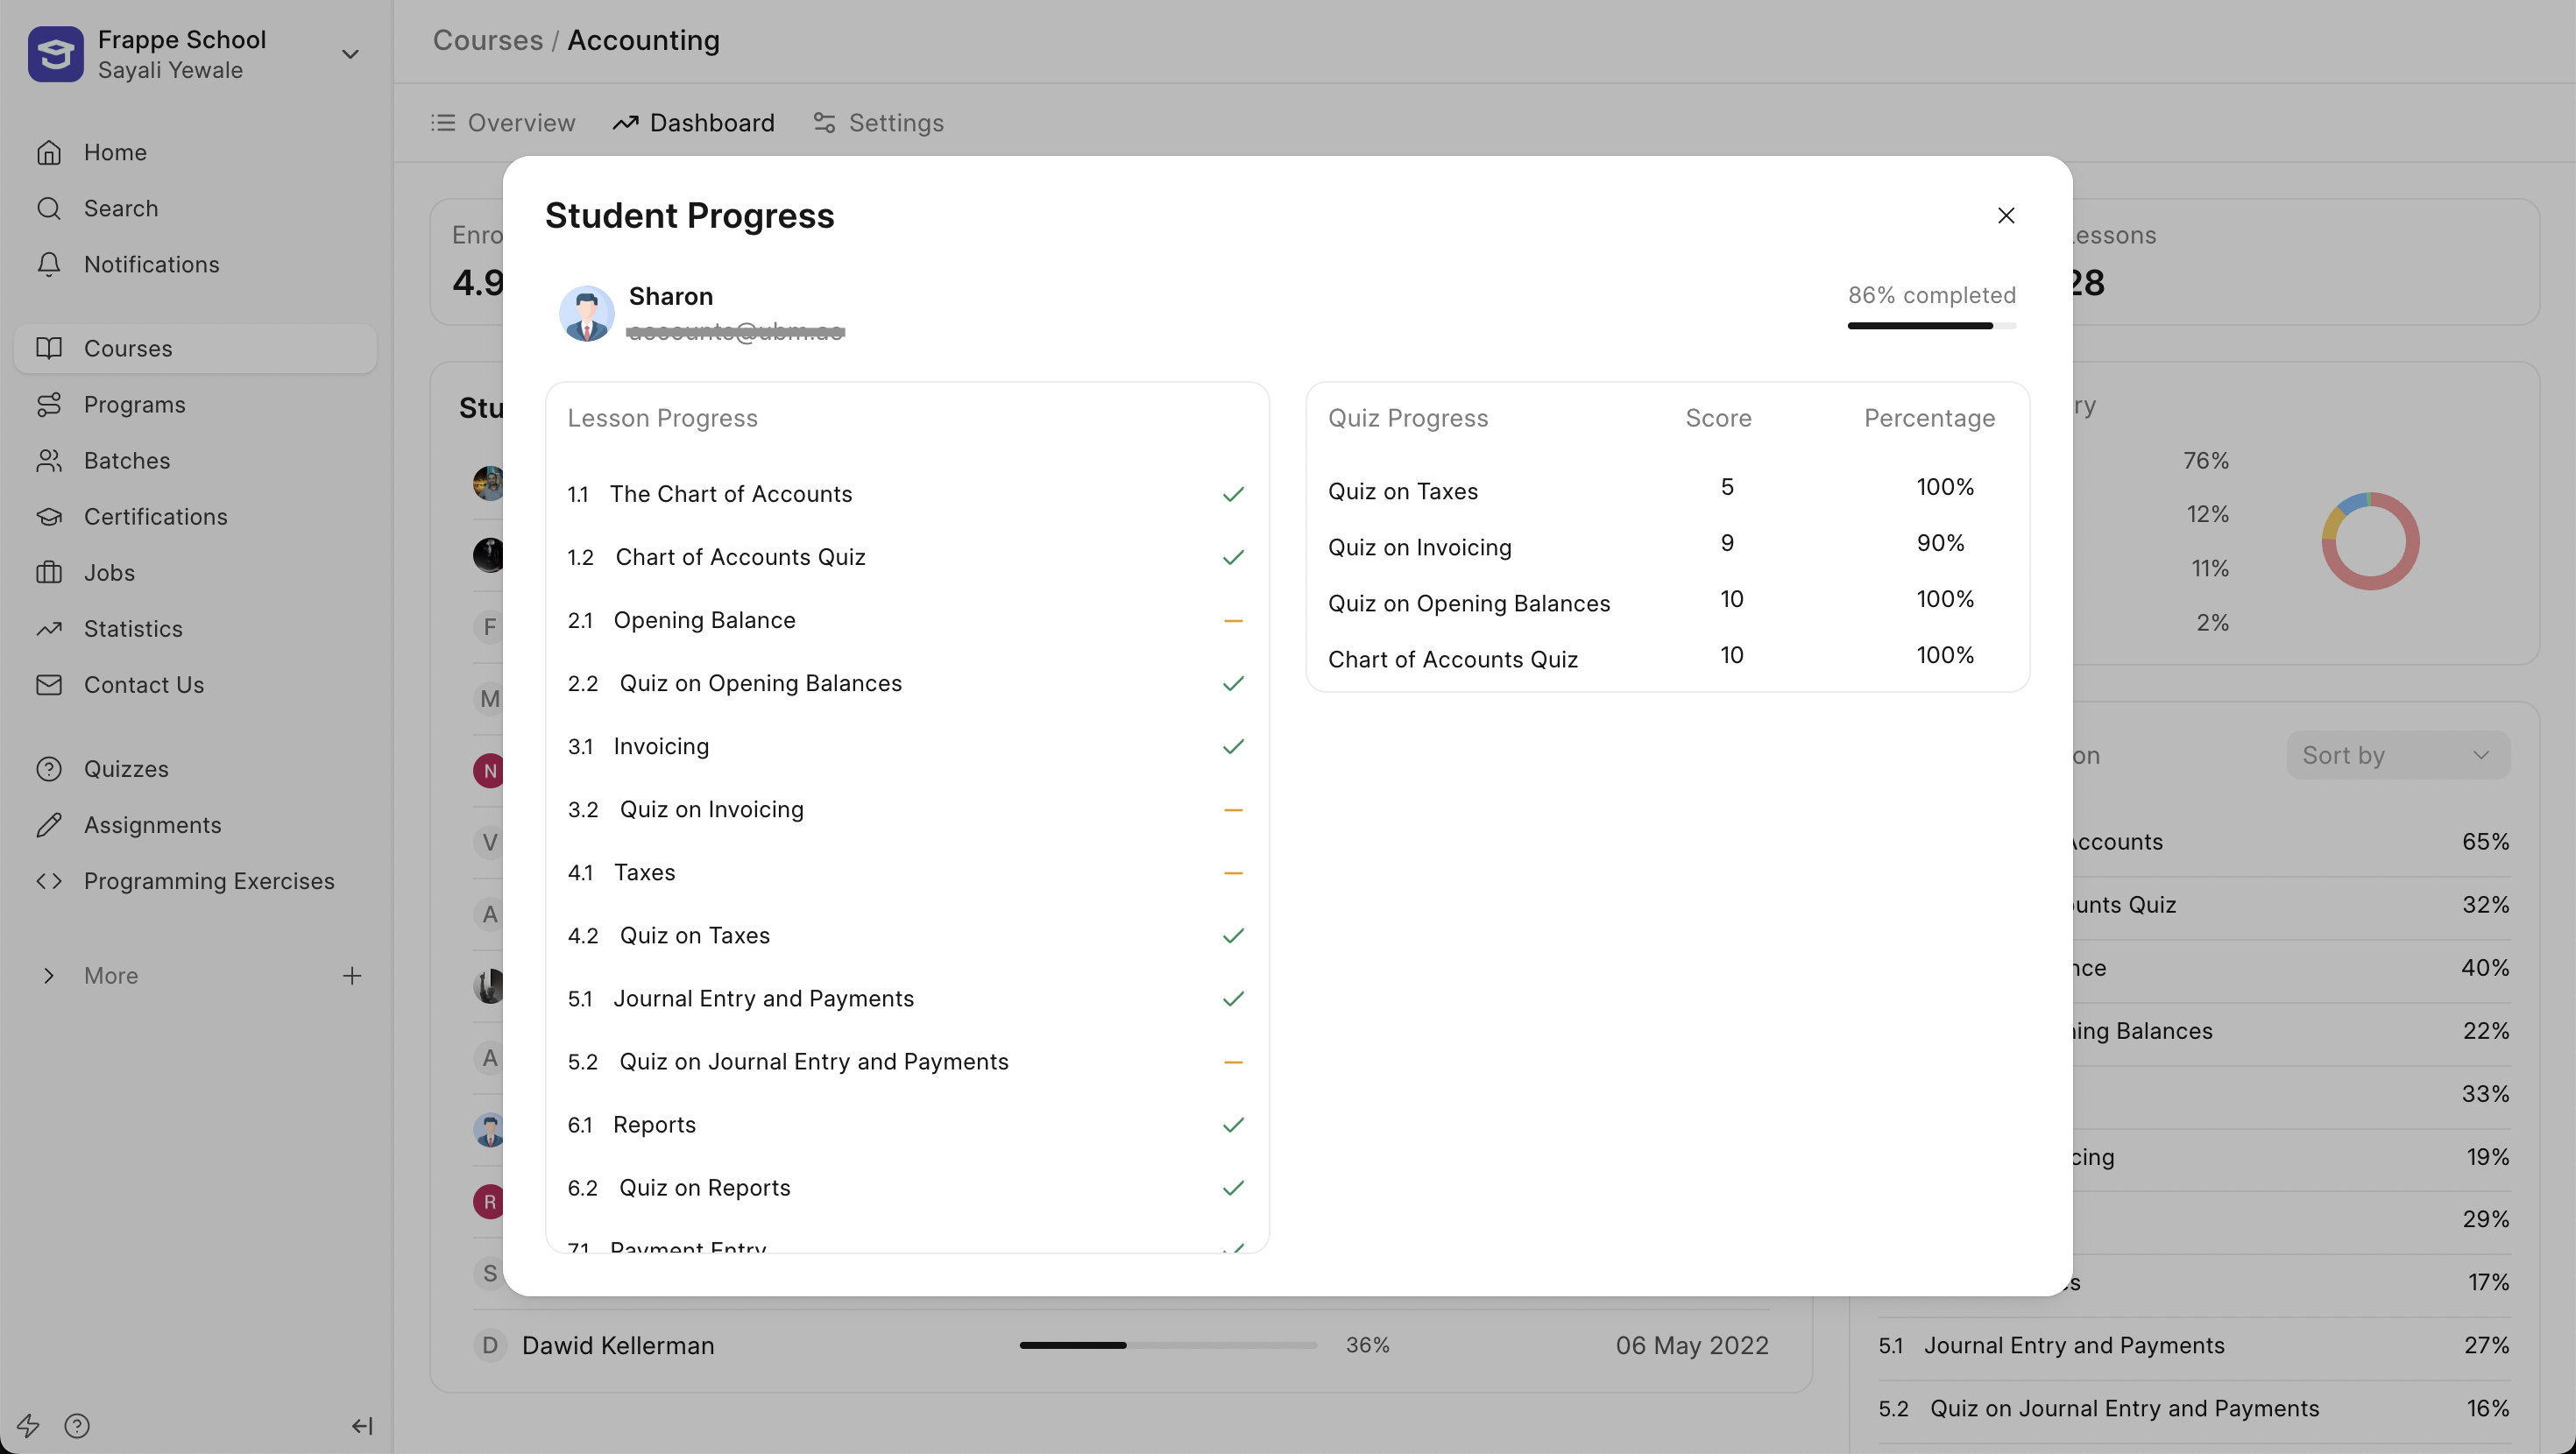Click the Jobs briefcase icon
The image size is (2576, 1454).
(x=49, y=572)
